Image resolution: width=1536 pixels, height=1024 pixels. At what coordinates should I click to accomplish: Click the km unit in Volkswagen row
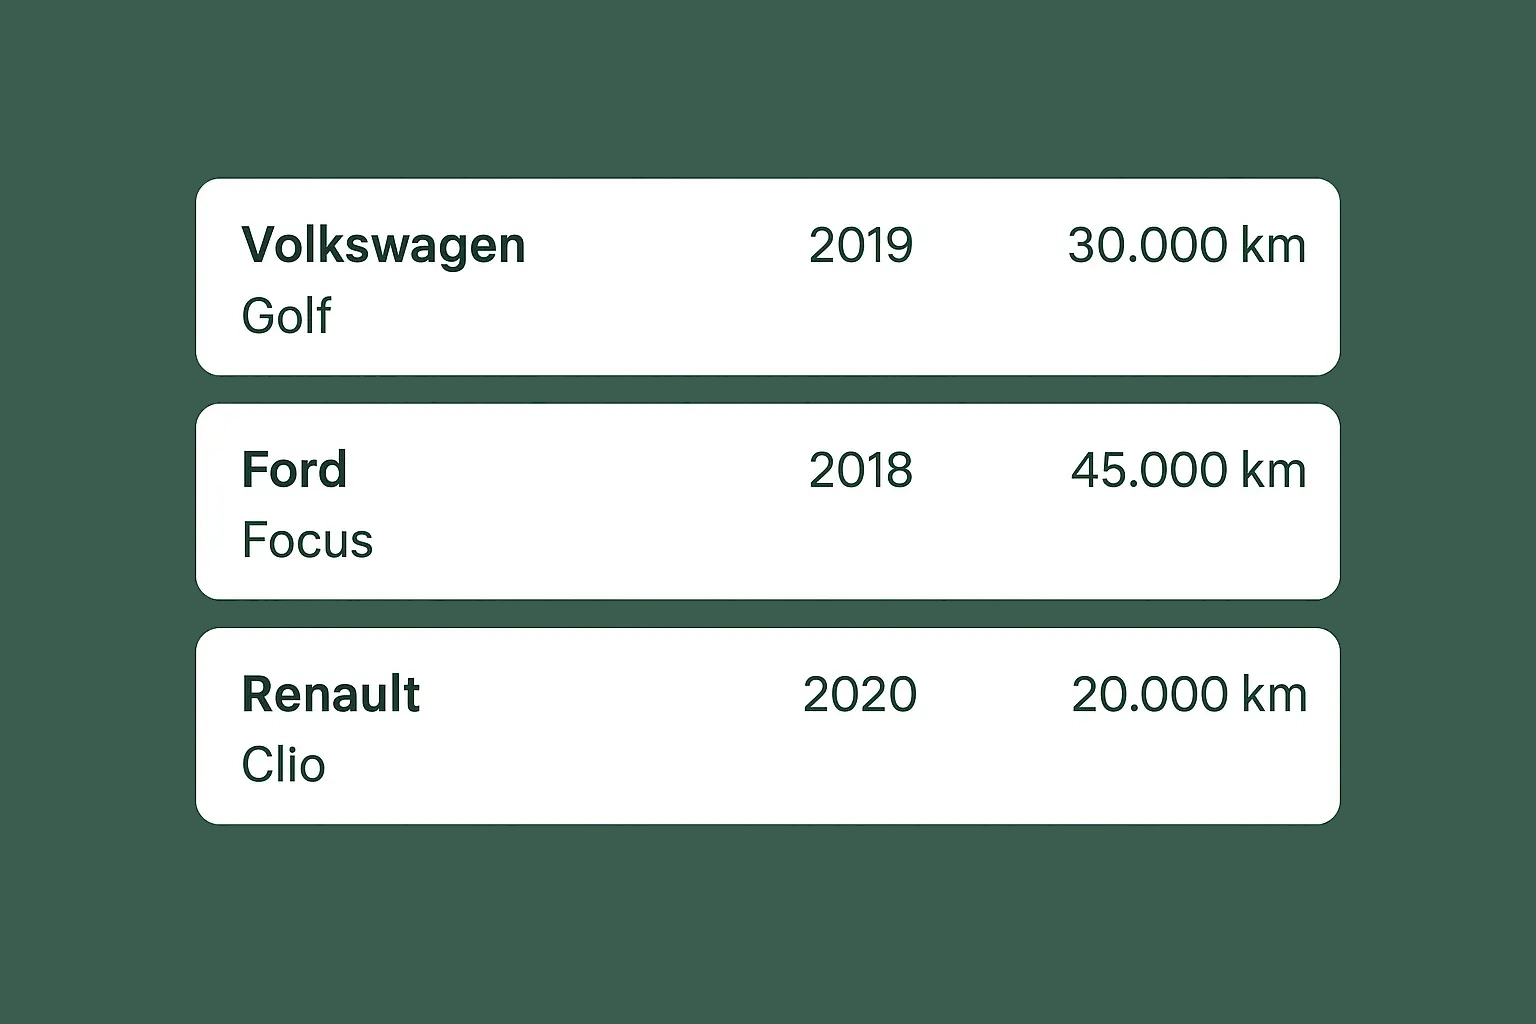coord(1273,246)
